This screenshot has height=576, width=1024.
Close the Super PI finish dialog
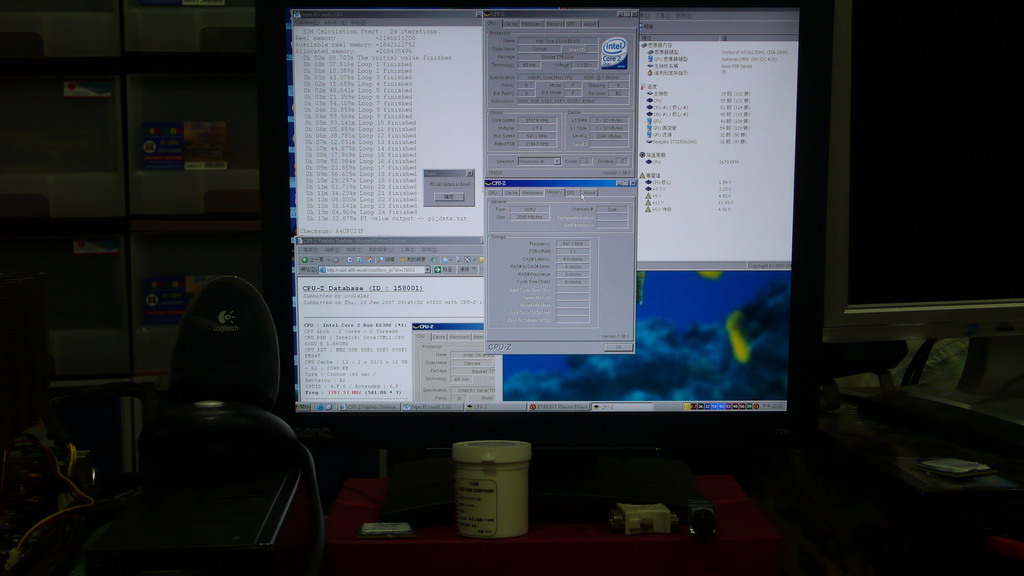[469, 173]
